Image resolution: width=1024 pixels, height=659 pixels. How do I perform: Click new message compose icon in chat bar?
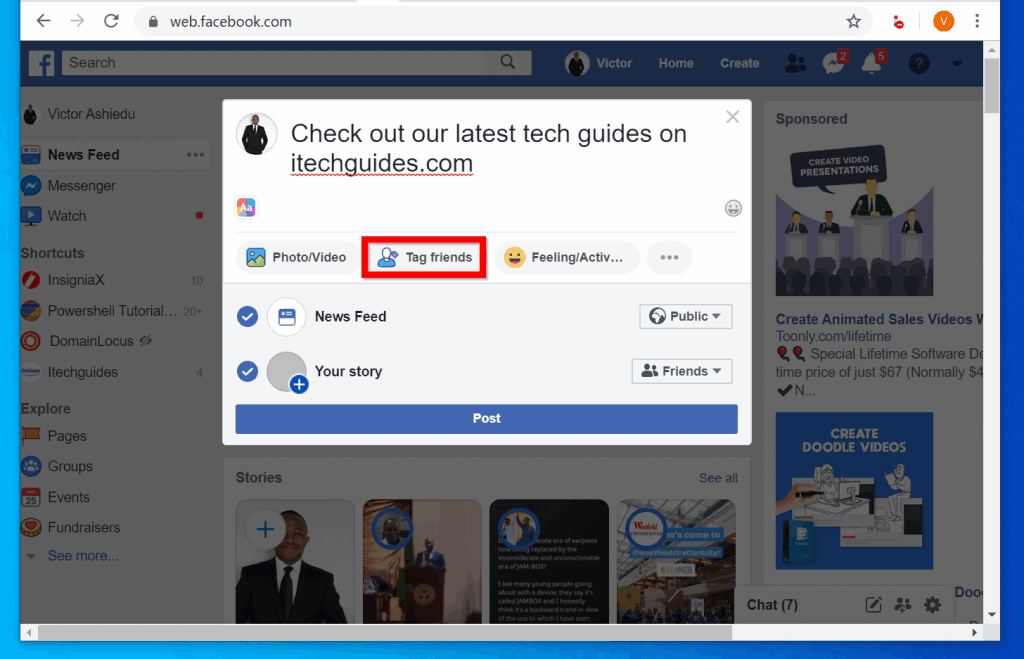point(873,605)
